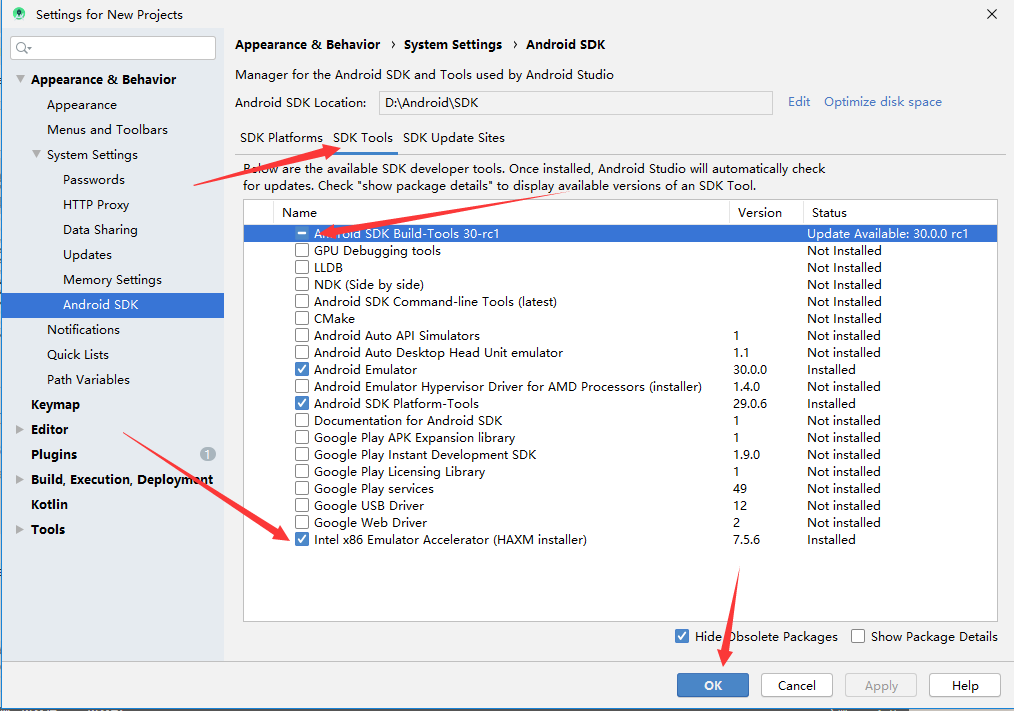Uncheck Android SDK Platform-Tools checkbox
Image resolution: width=1014 pixels, height=711 pixels.
[x=302, y=403]
